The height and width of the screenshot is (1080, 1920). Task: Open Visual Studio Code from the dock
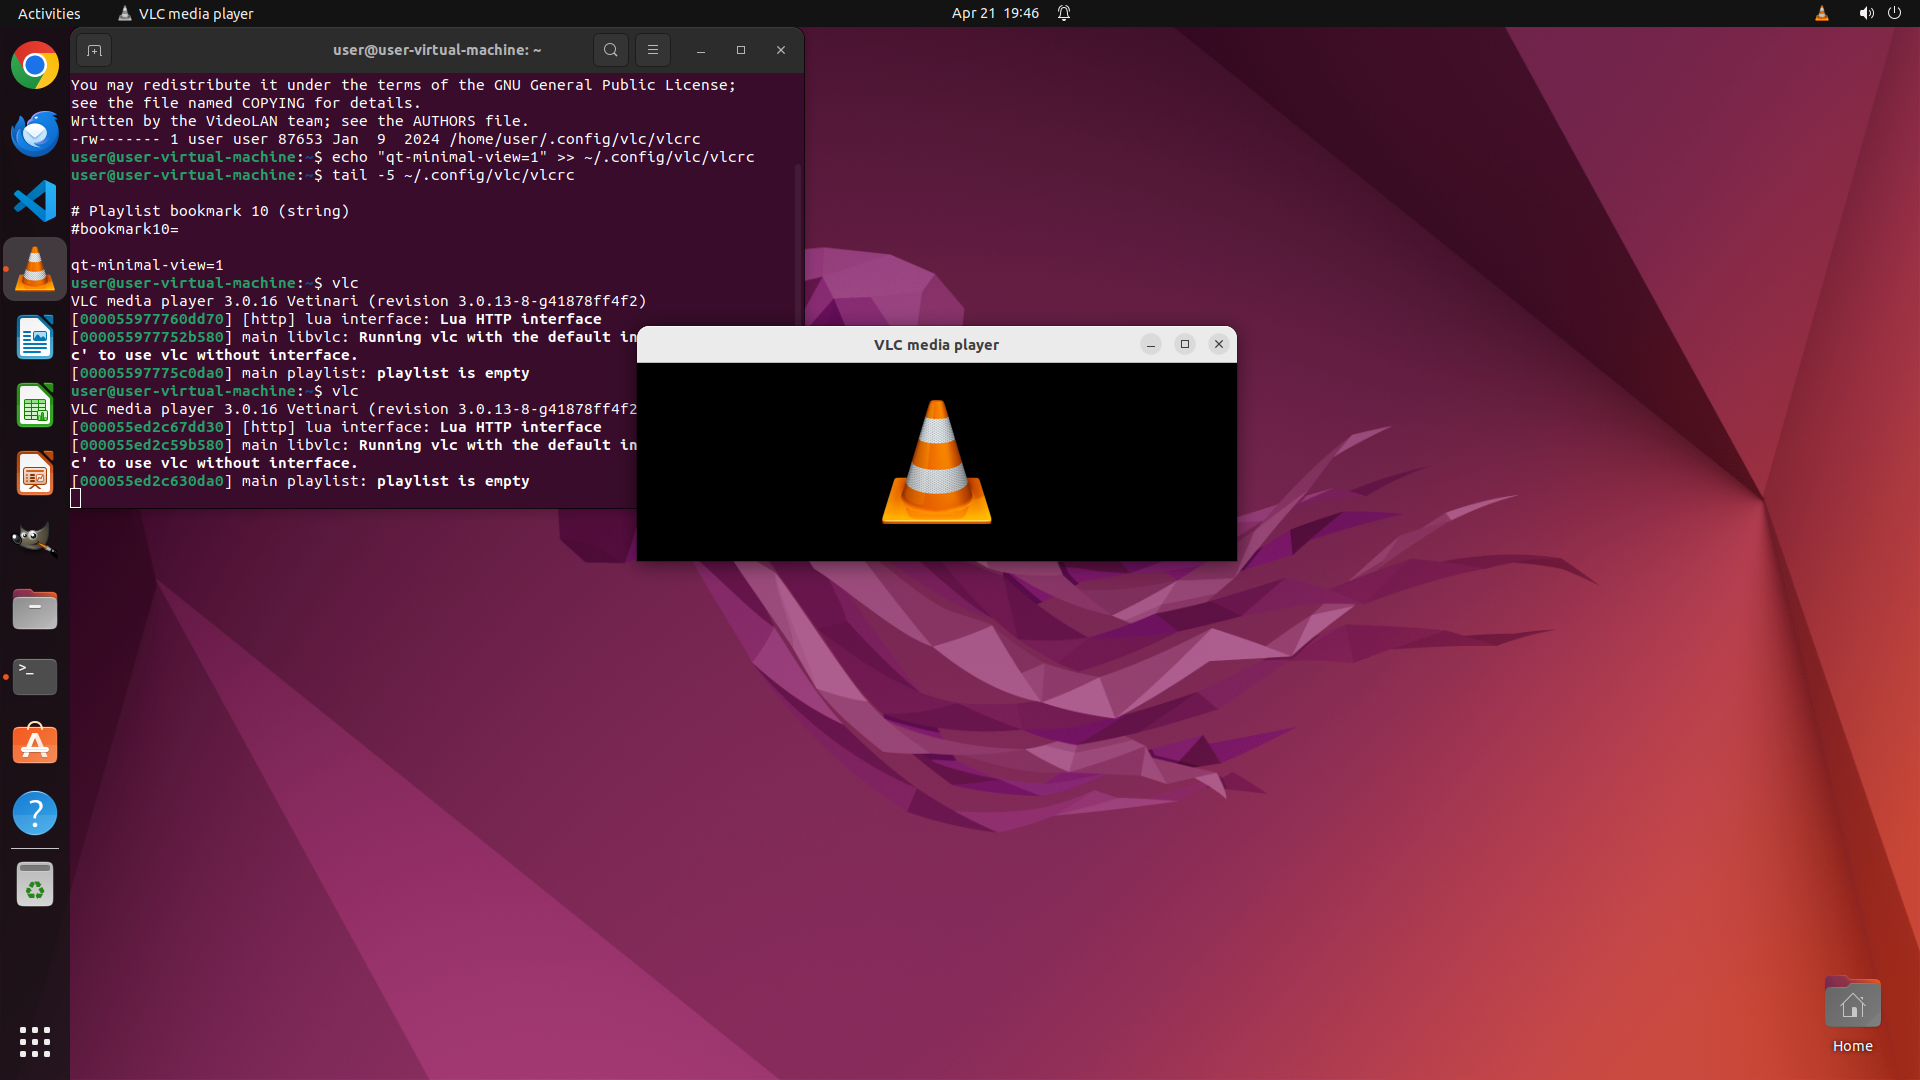pyautogui.click(x=35, y=201)
